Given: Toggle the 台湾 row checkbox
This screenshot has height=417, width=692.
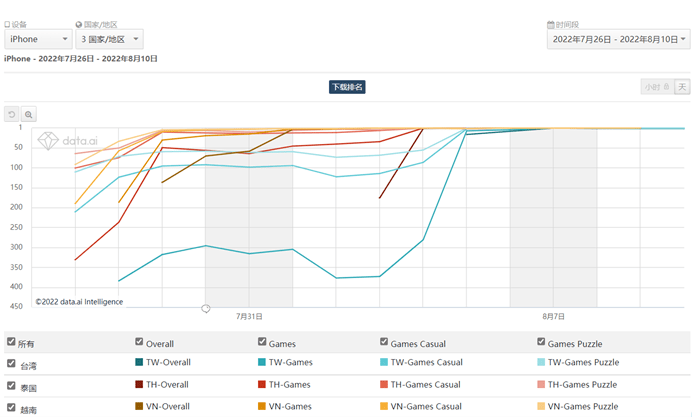Looking at the screenshot, I should point(11,364).
